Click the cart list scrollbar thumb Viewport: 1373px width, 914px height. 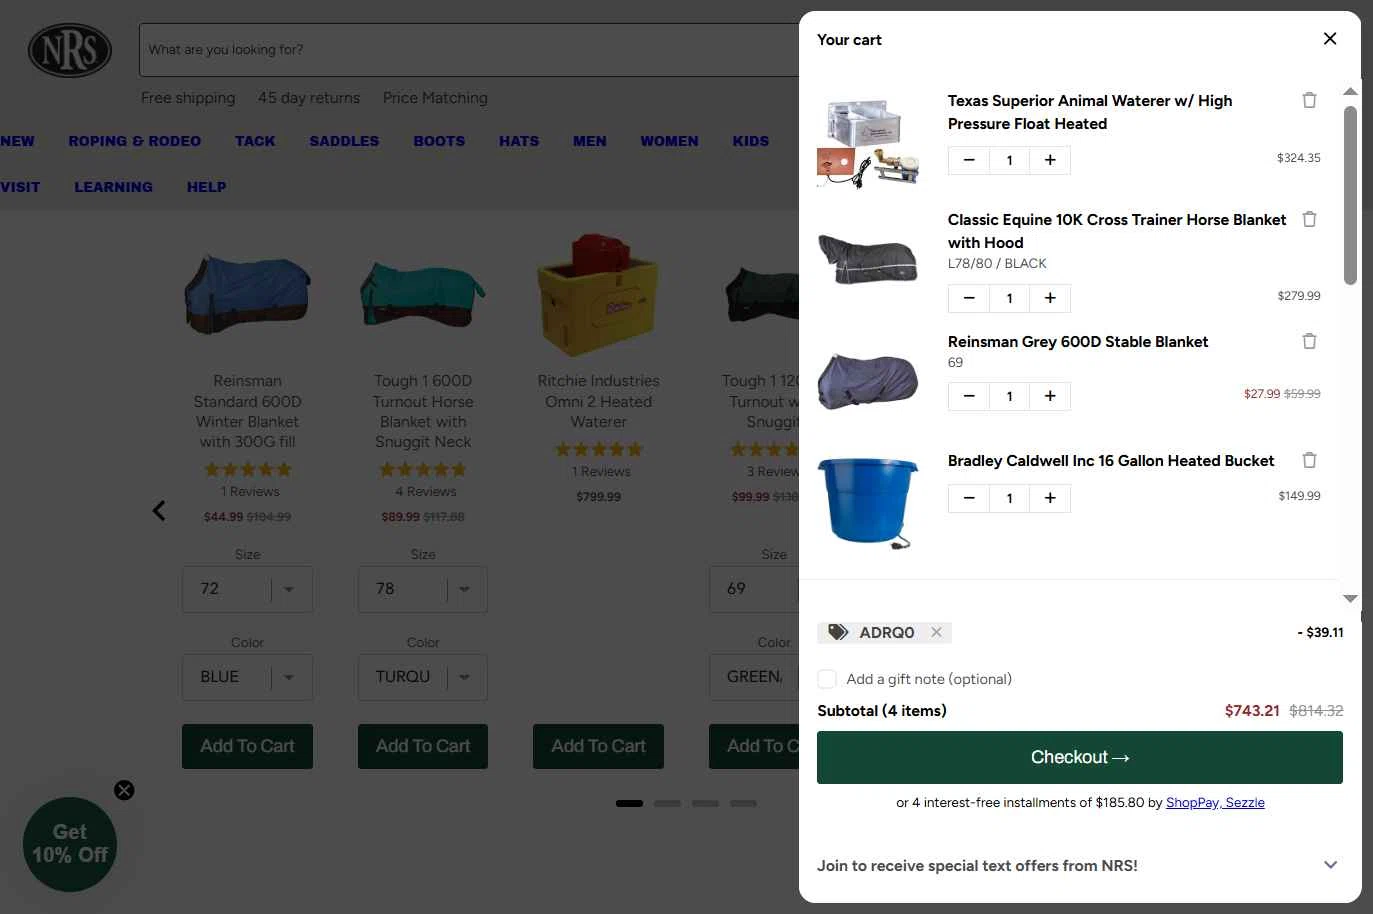(1350, 195)
